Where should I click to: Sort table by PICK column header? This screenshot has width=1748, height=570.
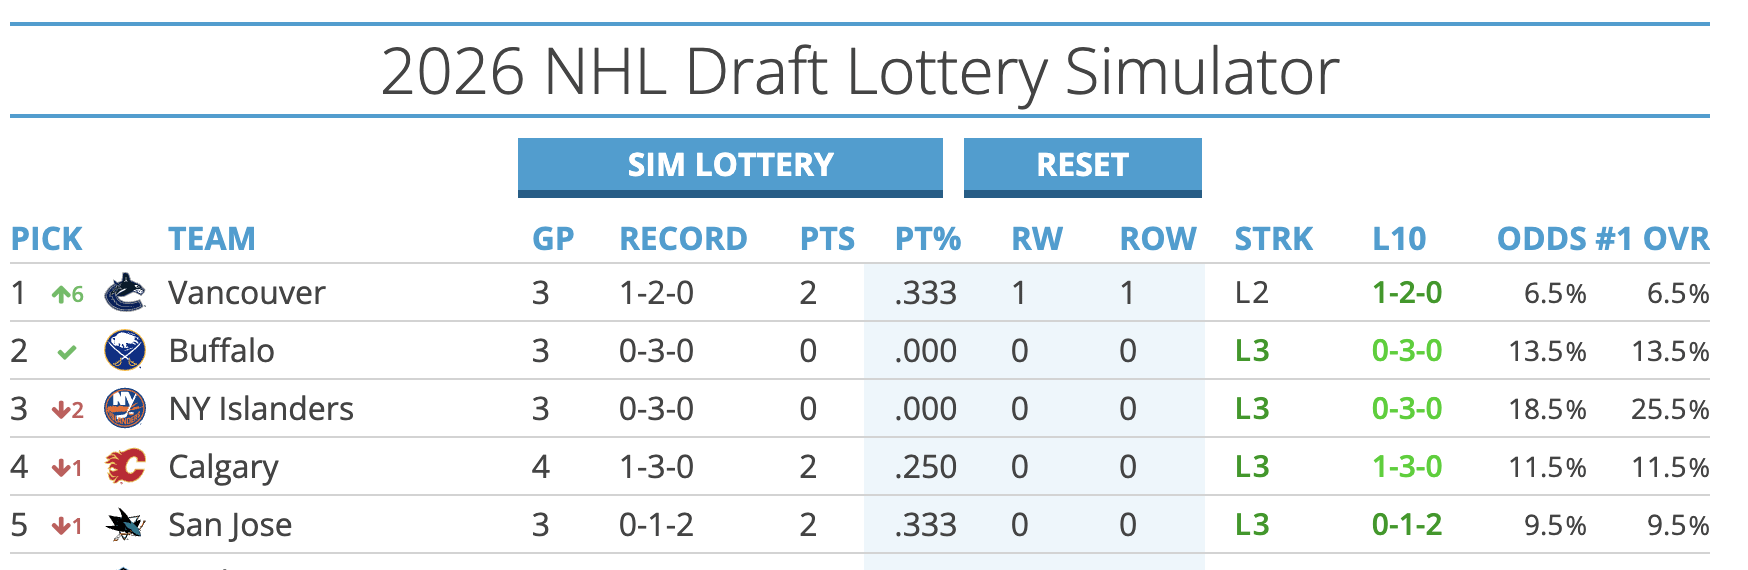[46, 239]
